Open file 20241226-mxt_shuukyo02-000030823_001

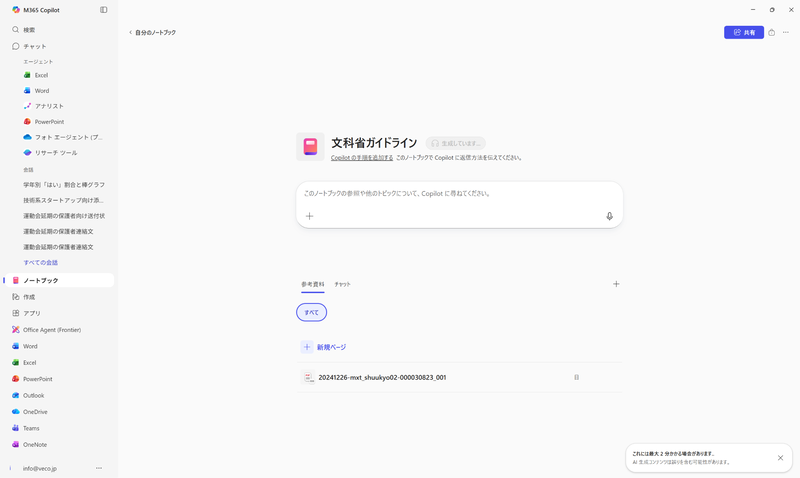tap(459, 378)
